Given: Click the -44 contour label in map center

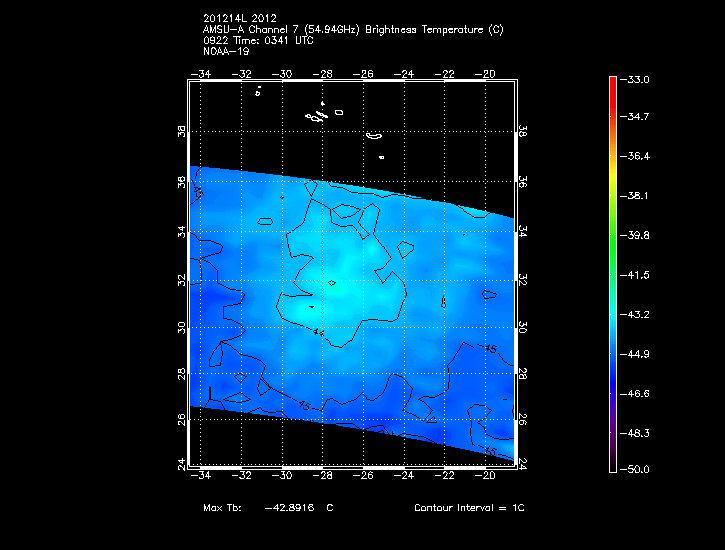Looking at the screenshot, I should pos(318,331).
